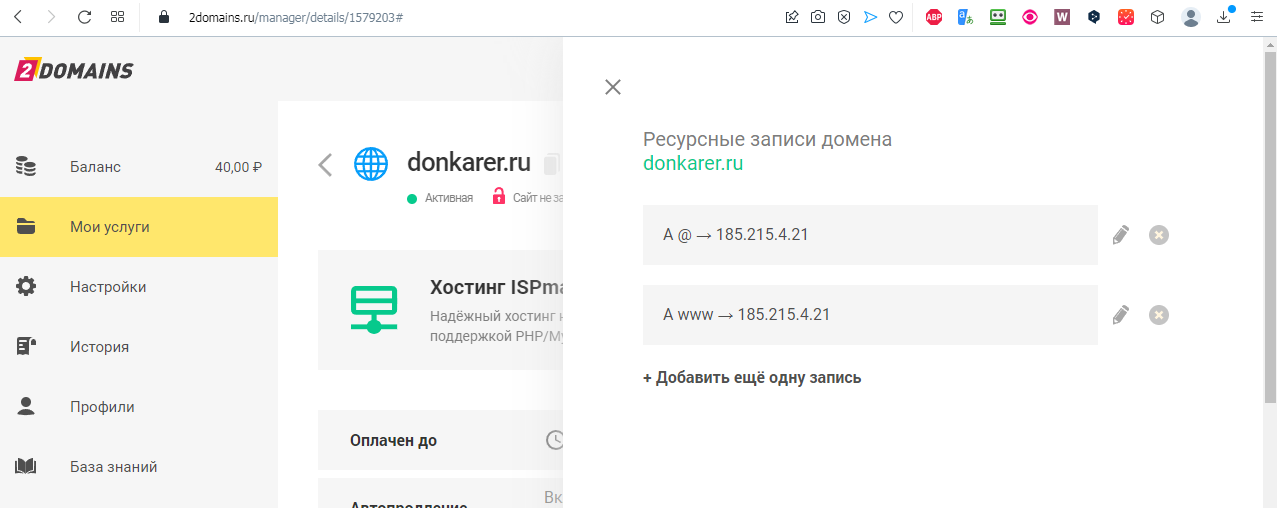Click the 40,00 ₽ balance amount
Screen dimensions: 1277x508
(x=238, y=167)
